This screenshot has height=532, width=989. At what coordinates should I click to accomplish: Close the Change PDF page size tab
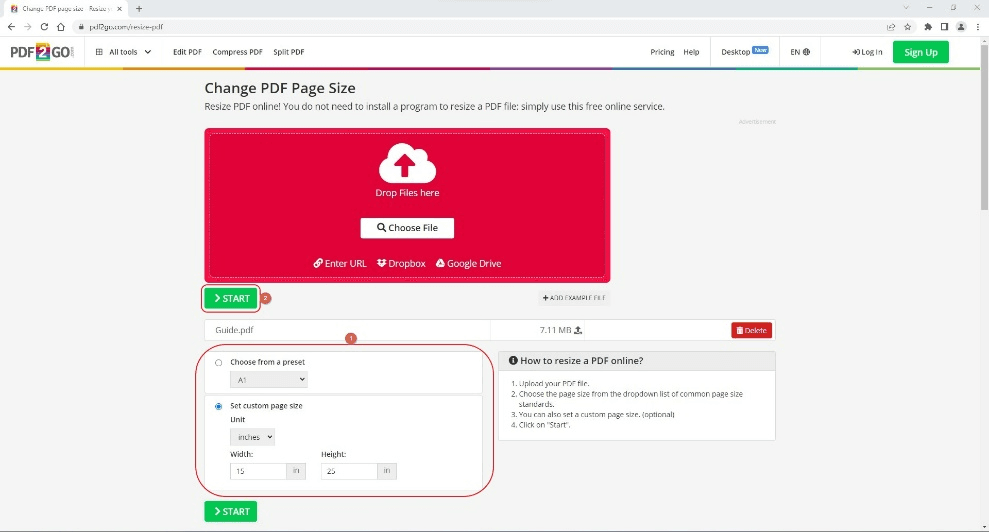coord(119,9)
